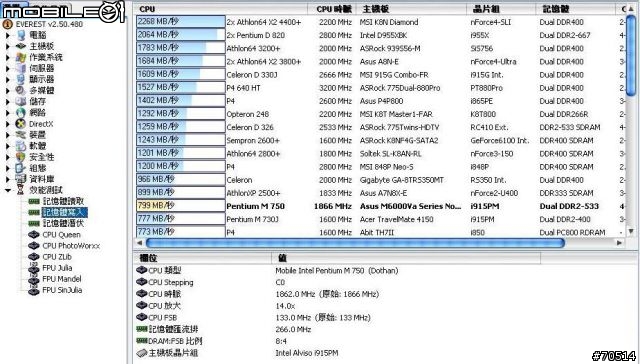Viewport: 640px width, 364px height.
Task: Click the 欄位 header in details pane
Action: click(x=203, y=258)
